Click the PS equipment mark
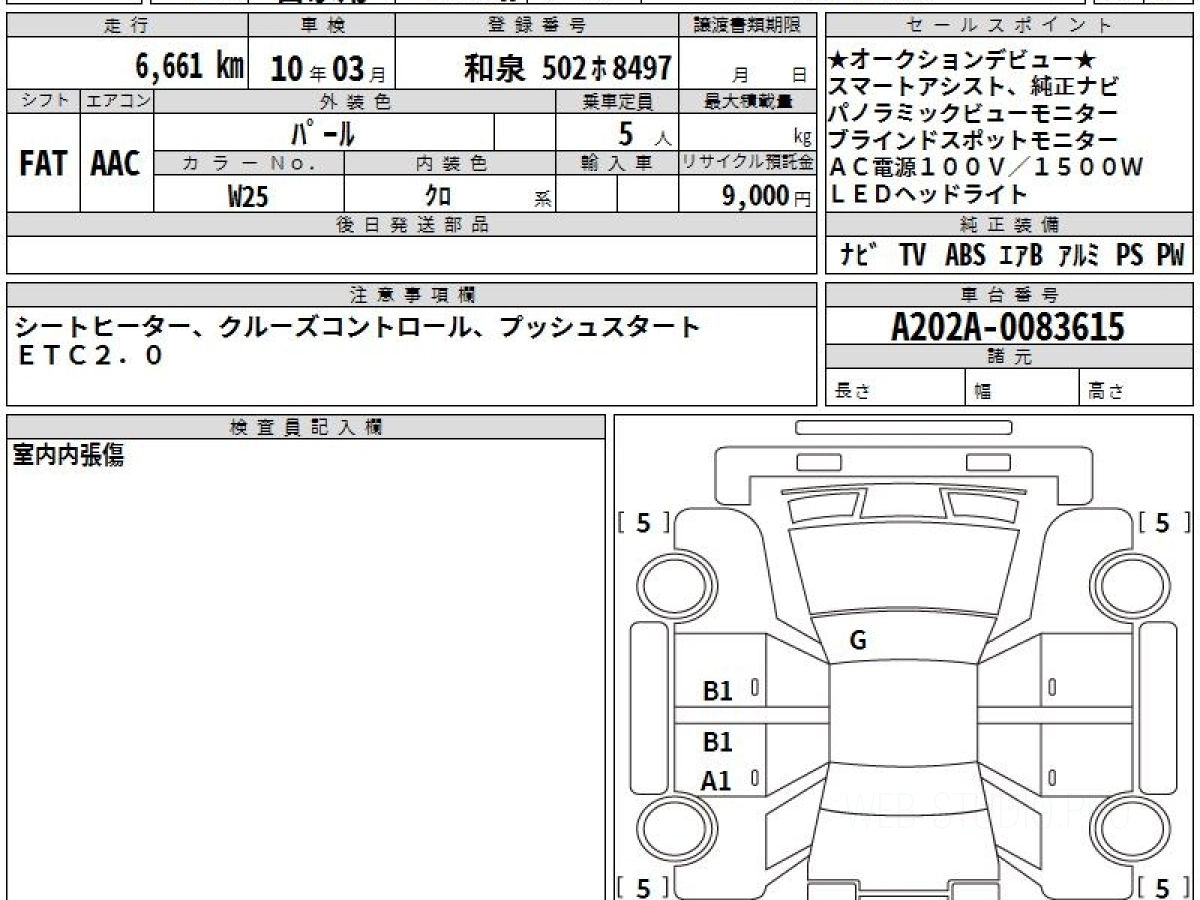Screen dimensions: 1200x900 [1130, 256]
